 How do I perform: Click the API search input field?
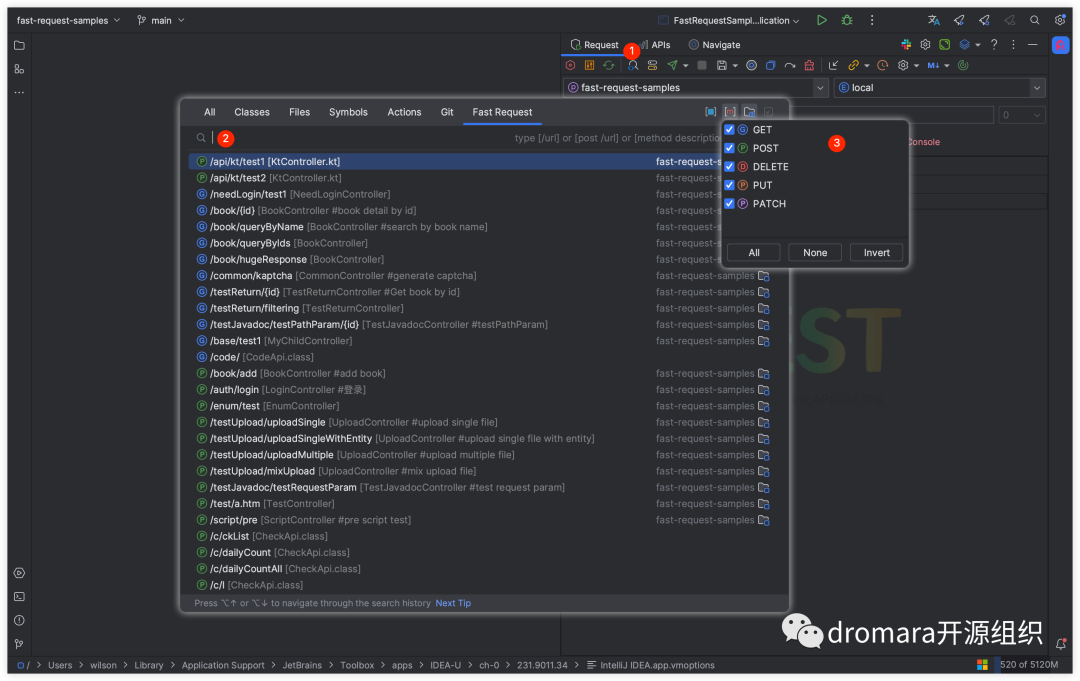[455, 138]
